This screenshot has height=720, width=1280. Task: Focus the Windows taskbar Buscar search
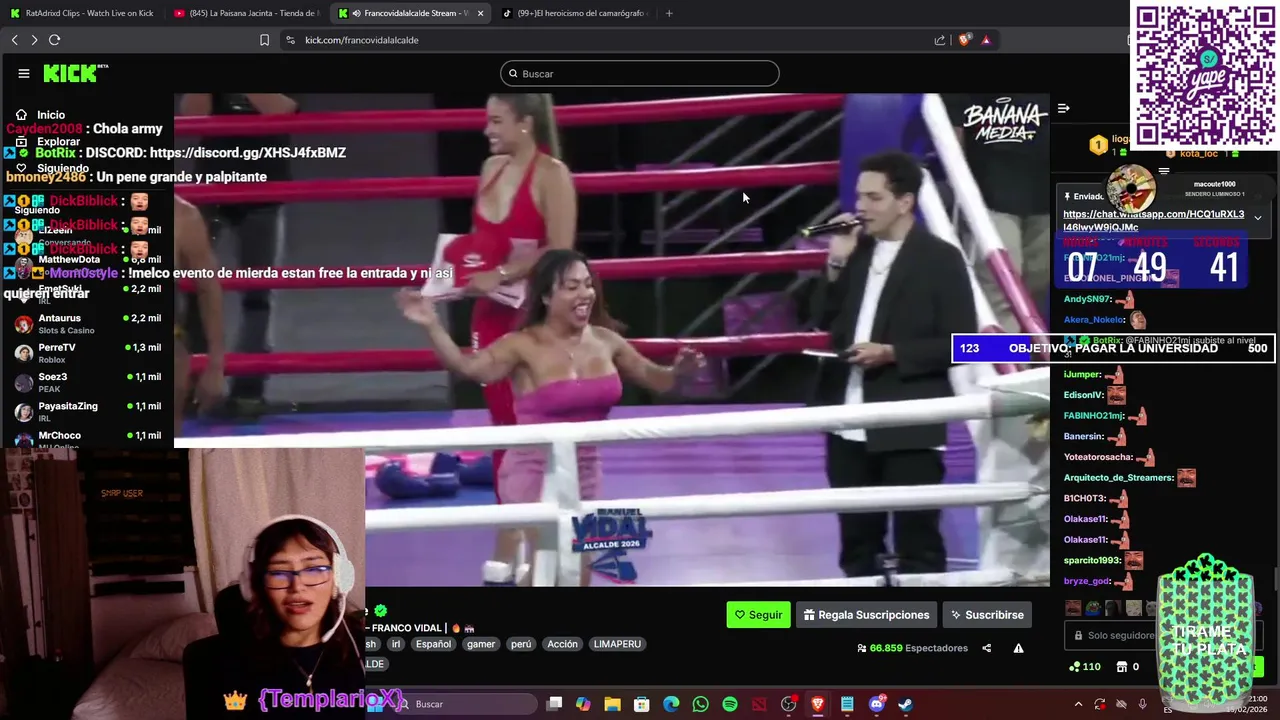click(465, 704)
